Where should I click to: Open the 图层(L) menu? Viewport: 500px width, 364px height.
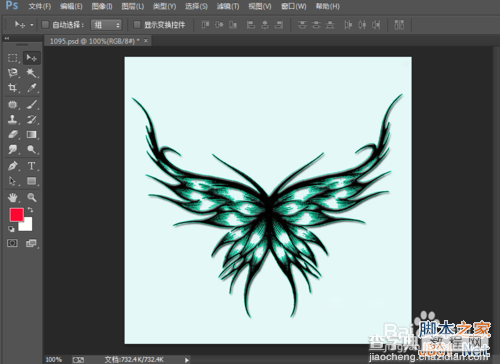(x=133, y=6)
